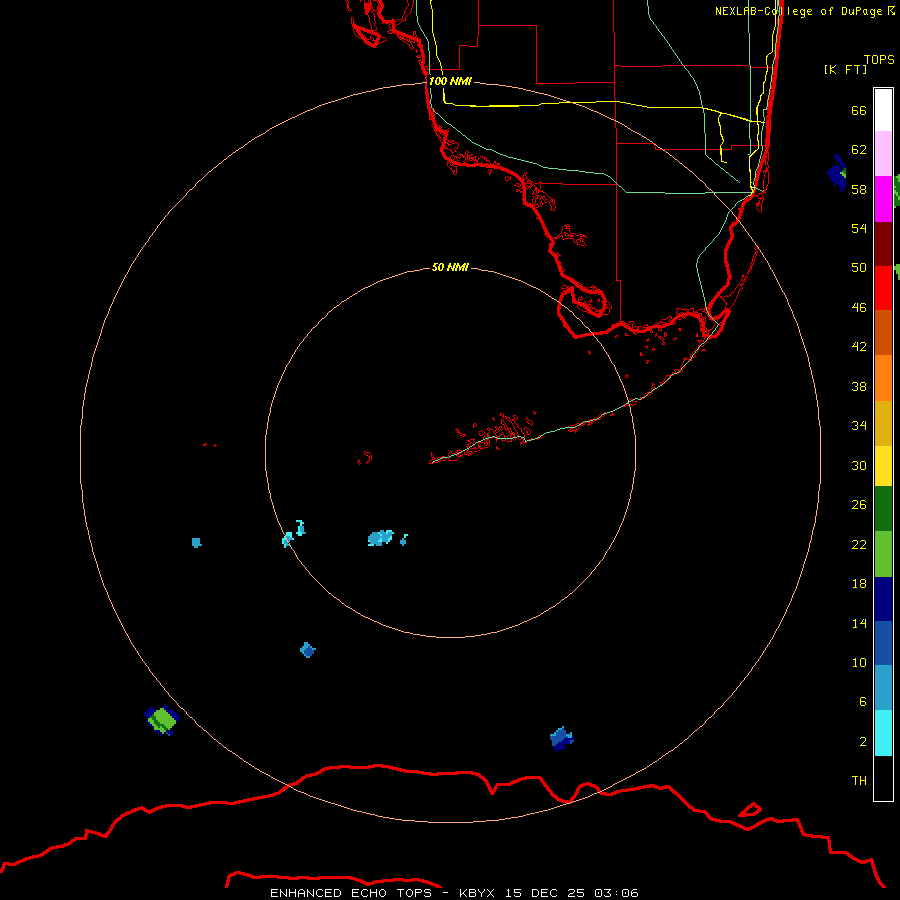Click the largest light-blue echo cluster inside the 50 NMI ring
The width and height of the screenshot is (900, 900).
click(381, 538)
